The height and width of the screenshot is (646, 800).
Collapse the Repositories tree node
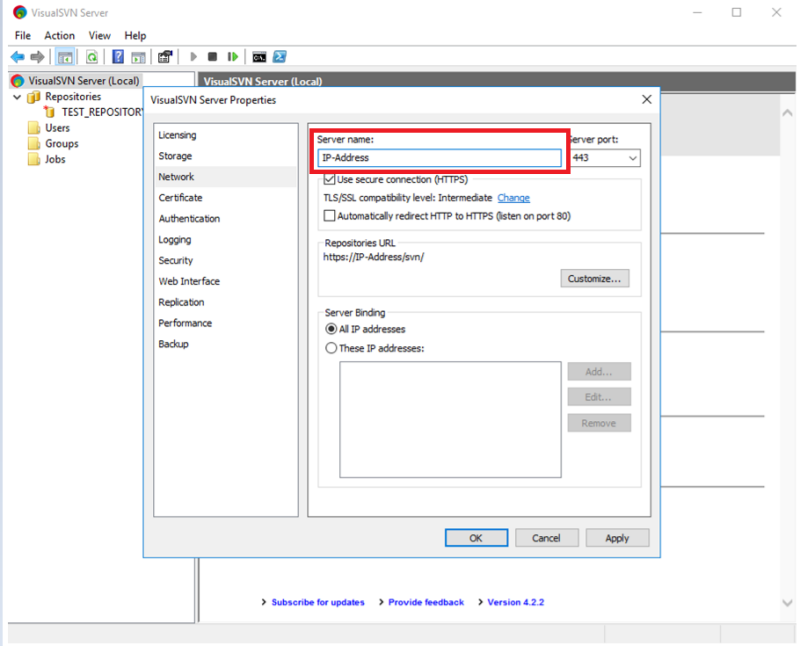pyautogui.click(x=16, y=96)
